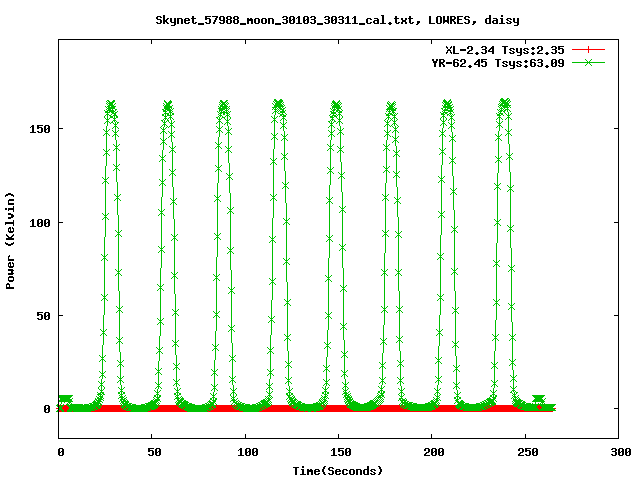Viewport: 640px width, 480px height.
Task: Select the legend entry YR-62.45 Tsys:63.09
Action: pyautogui.click(x=498, y=63)
